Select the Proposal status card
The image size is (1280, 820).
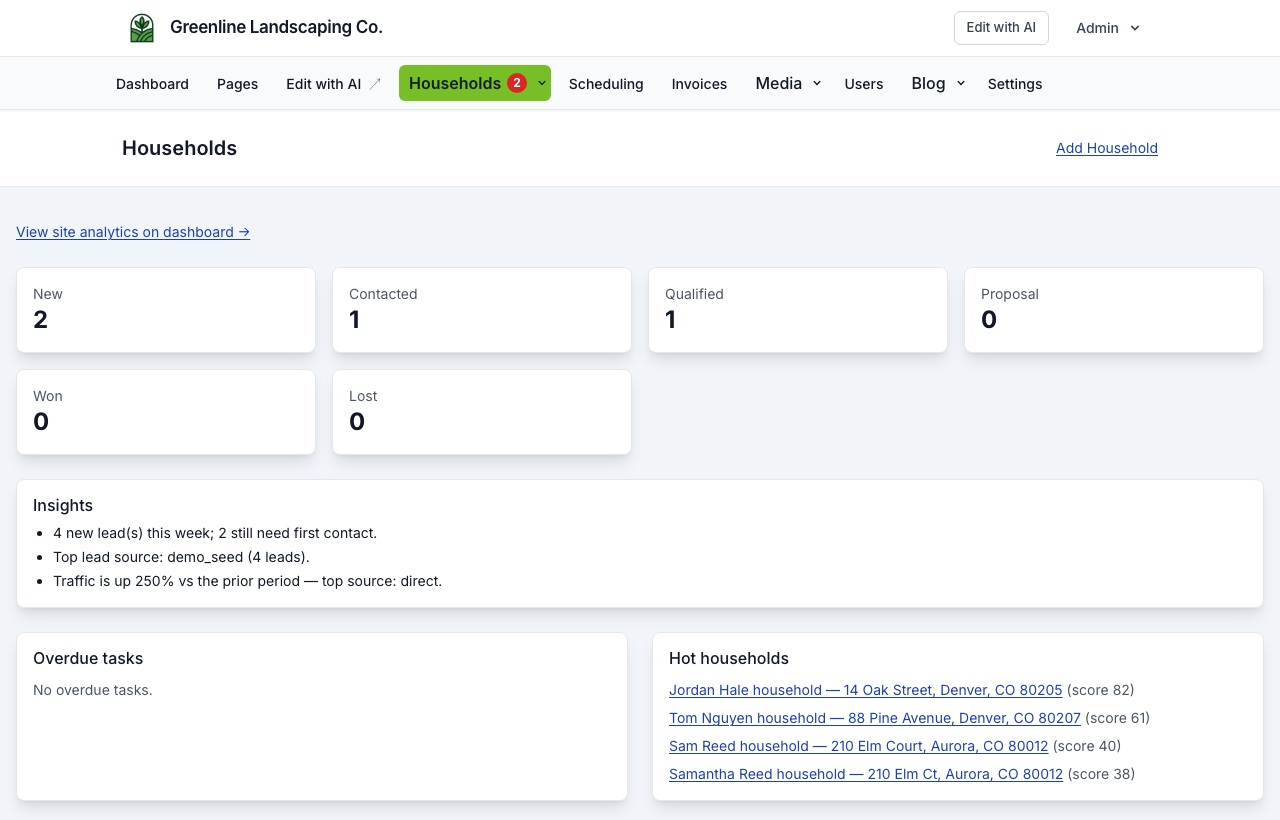coord(1114,310)
